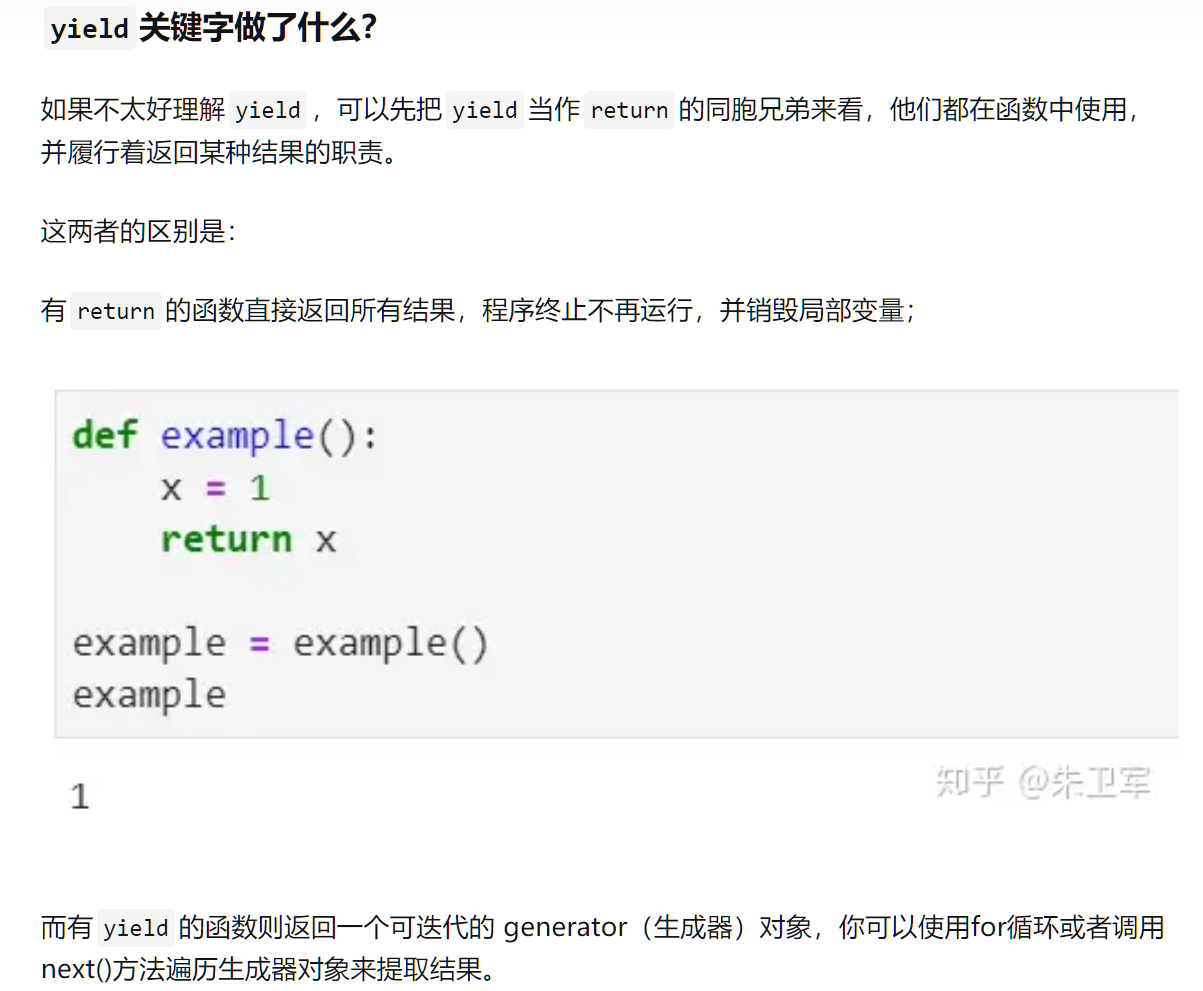Click the inline return code before 的同胞兄弟
This screenshot has height=991, width=1203.
[x=629, y=110]
